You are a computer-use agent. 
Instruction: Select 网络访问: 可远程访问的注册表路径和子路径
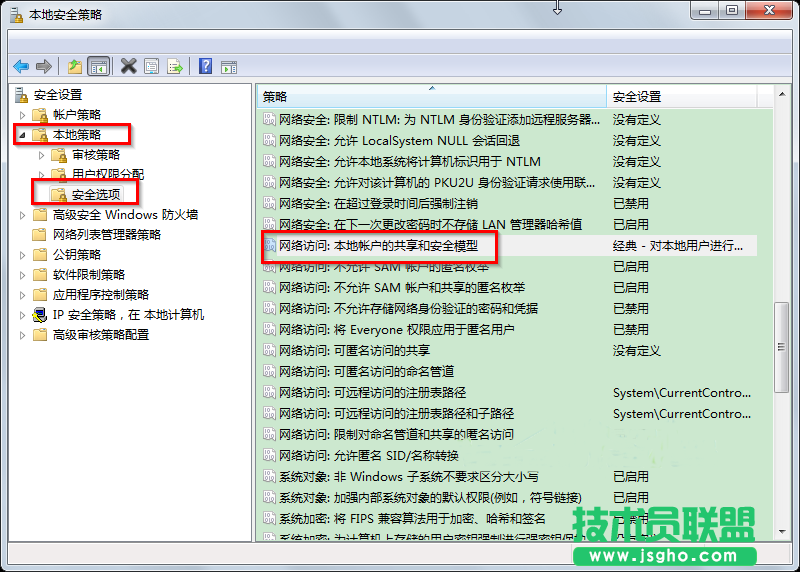[396, 413]
